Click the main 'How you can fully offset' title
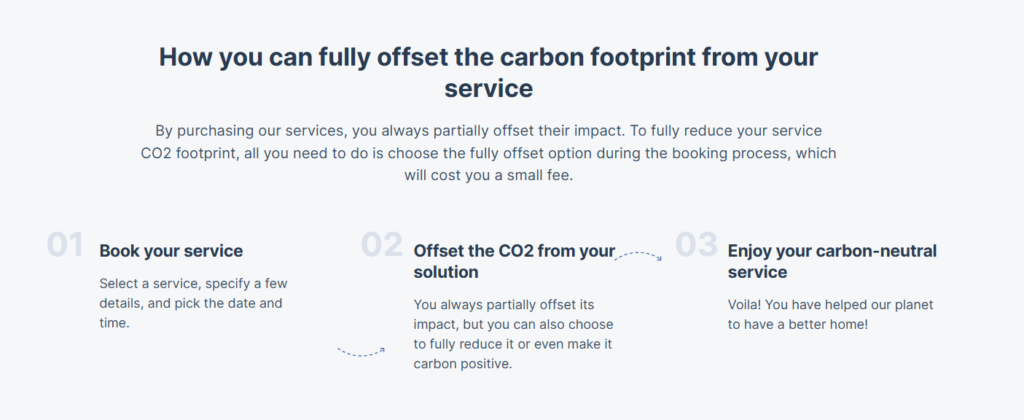Viewport: 1024px width, 420px height. (488, 73)
